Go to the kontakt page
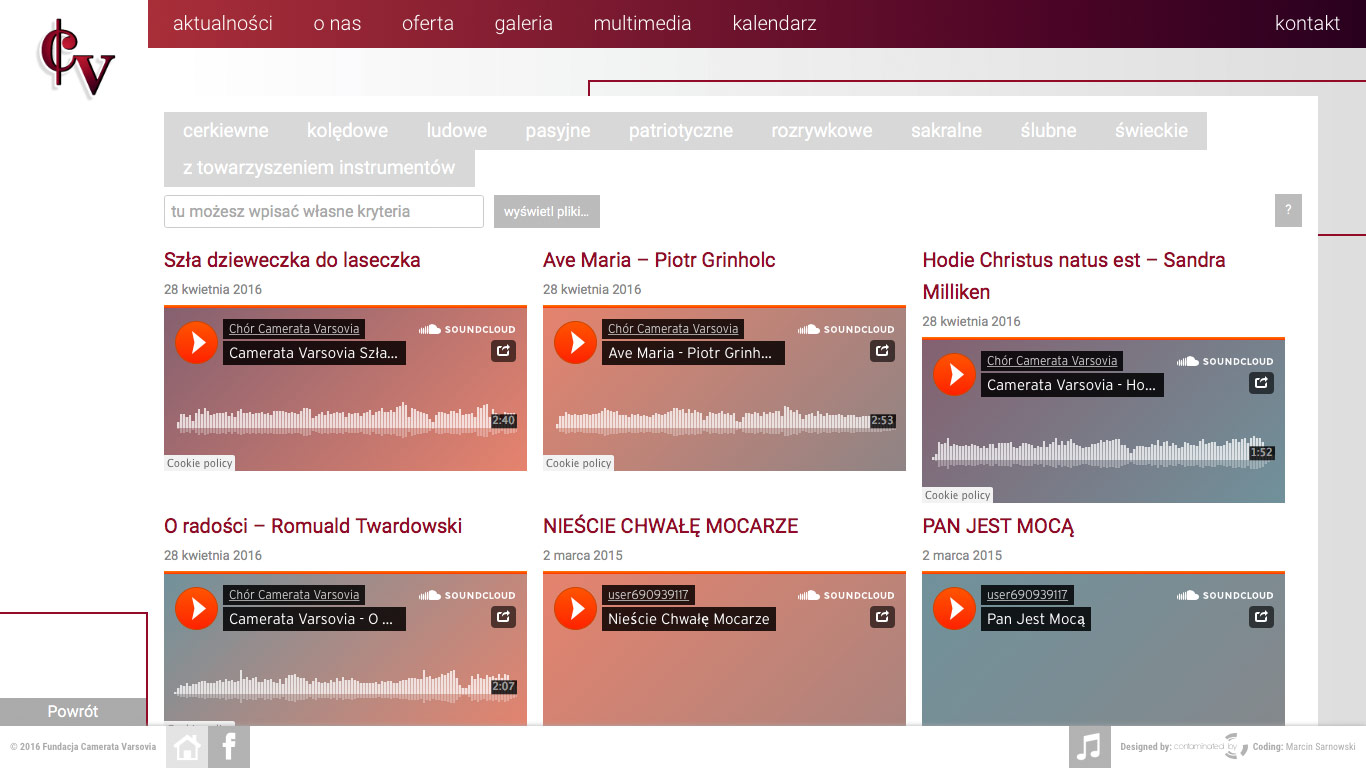Viewport: 1366px width, 768px height. pyautogui.click(x=1307, y=24)
